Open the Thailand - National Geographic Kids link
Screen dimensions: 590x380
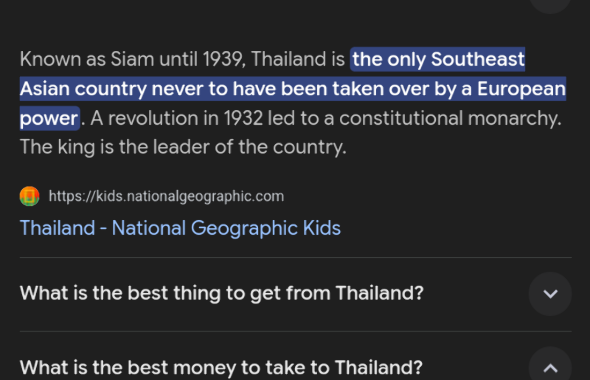pyautogui.click(x=180, y=228)
